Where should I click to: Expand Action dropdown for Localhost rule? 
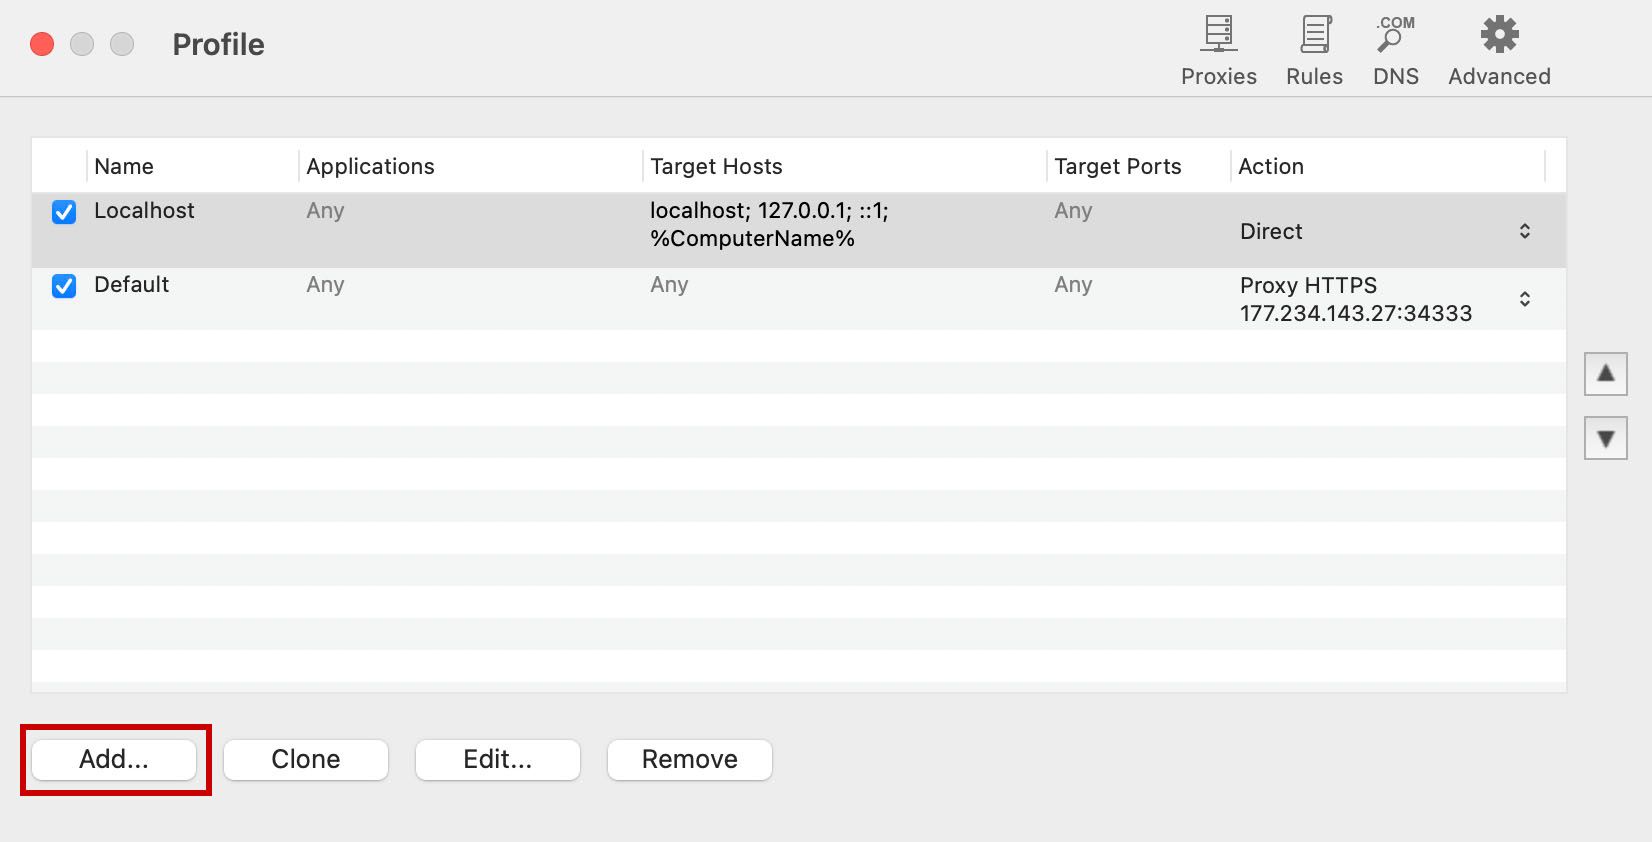(1524, 231)
